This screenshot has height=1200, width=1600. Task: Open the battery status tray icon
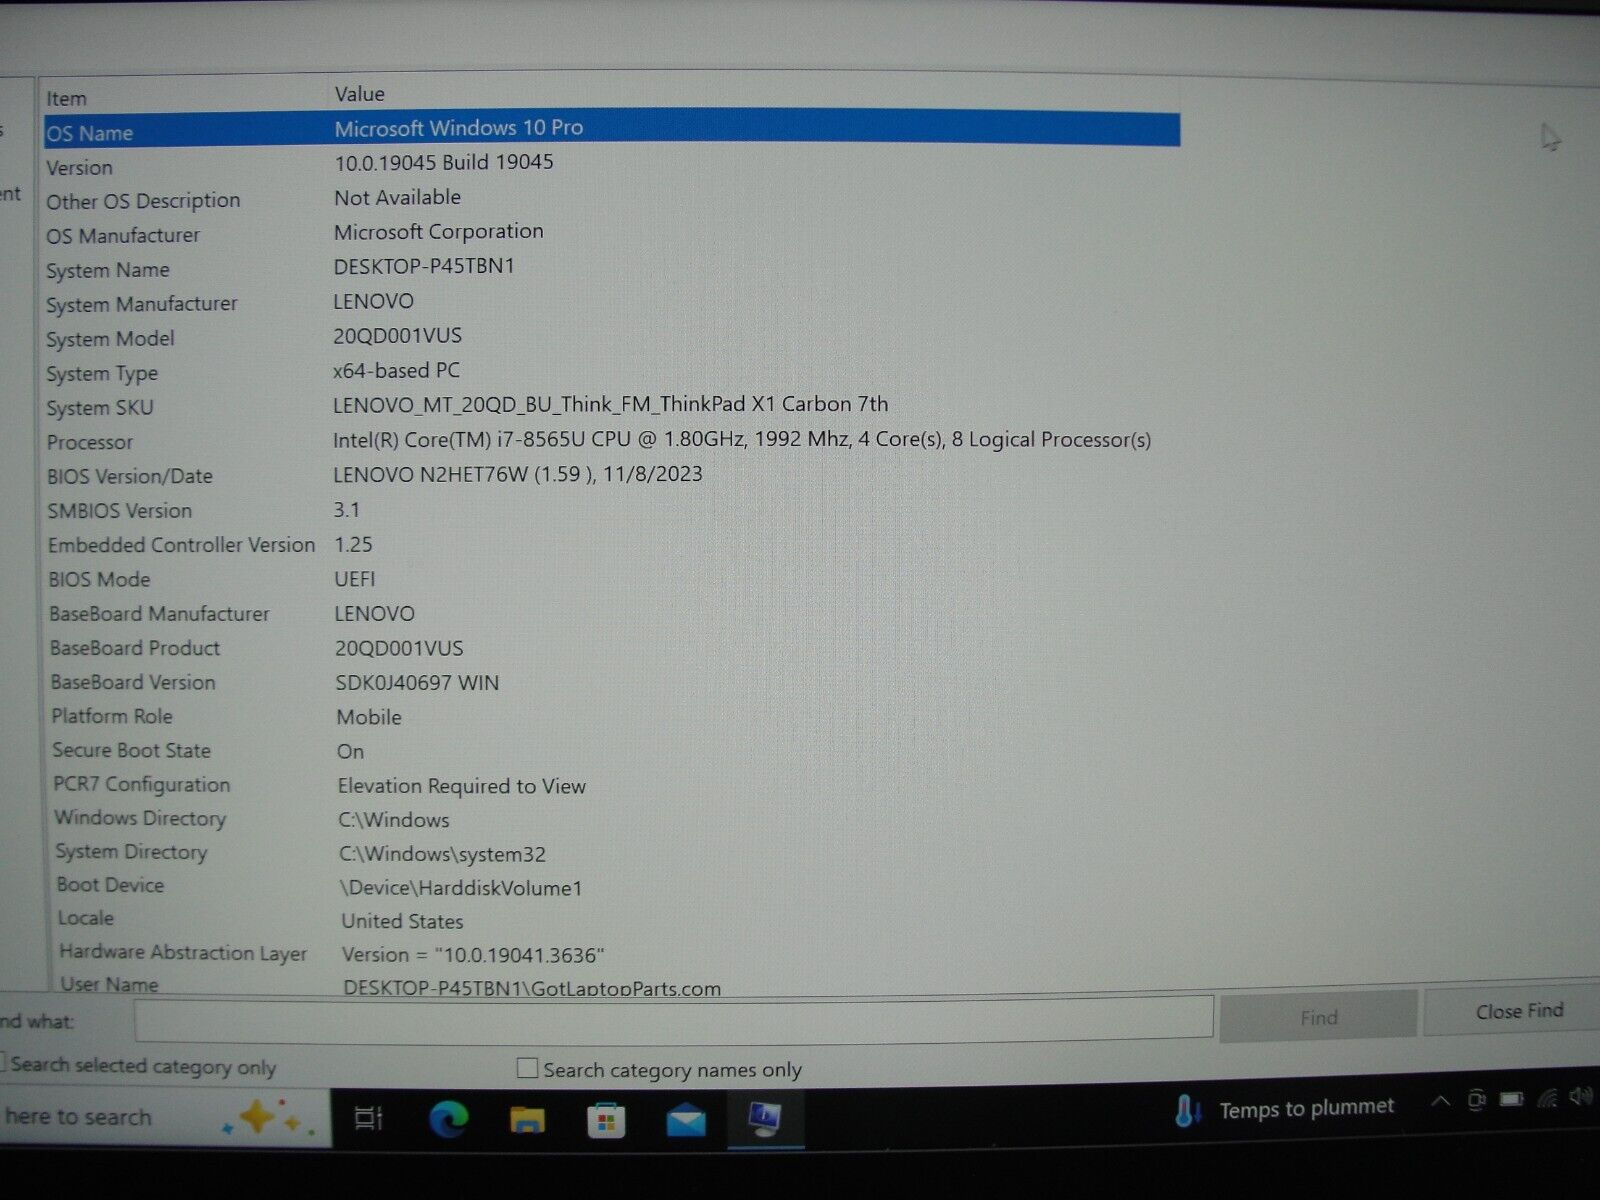point(1511,1100)
